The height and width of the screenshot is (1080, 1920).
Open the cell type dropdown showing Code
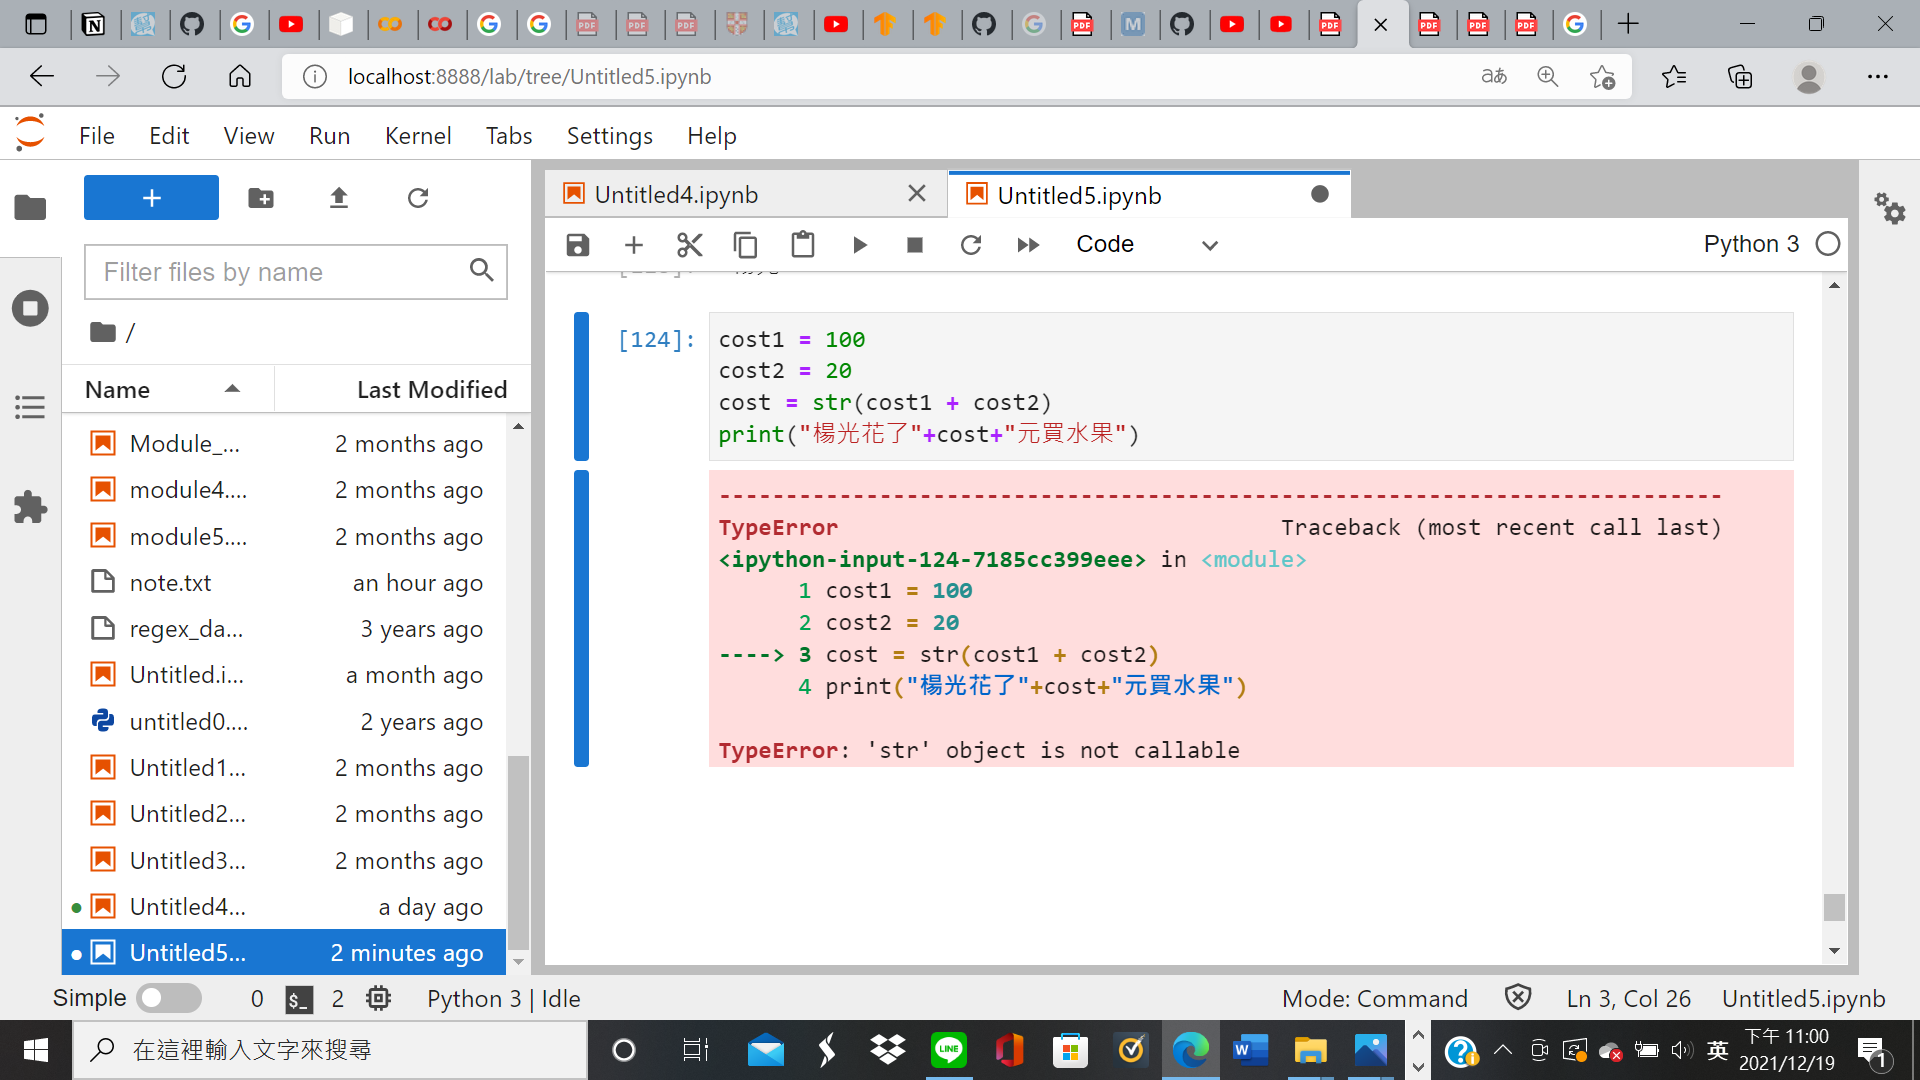pos(1150,244)
